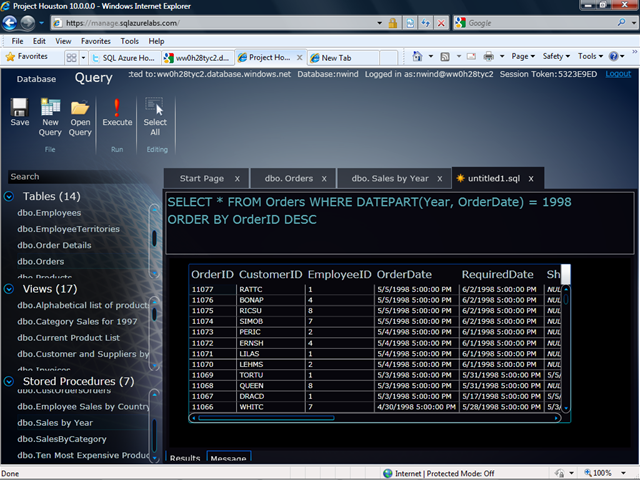Close the Project Houston browser tab
640x480 pixels.
pos(299,58)
